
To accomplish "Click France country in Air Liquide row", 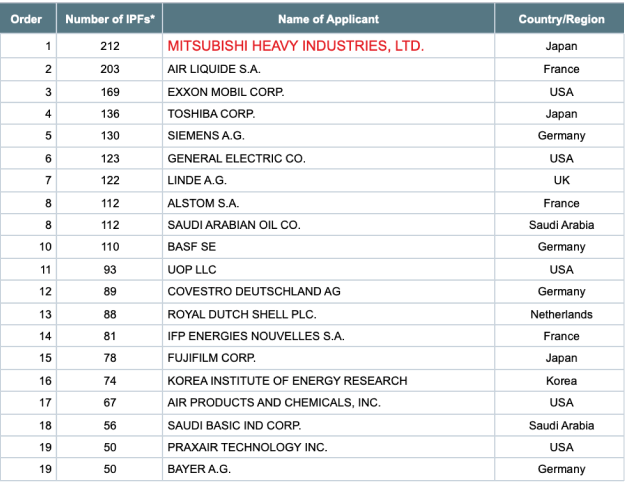I will click(561, 69).
